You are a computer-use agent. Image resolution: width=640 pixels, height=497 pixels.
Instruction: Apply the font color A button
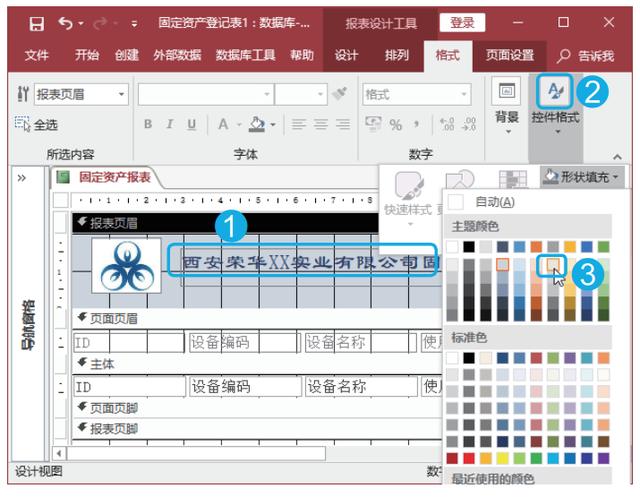pyautogui.click(x=223, y=124)
